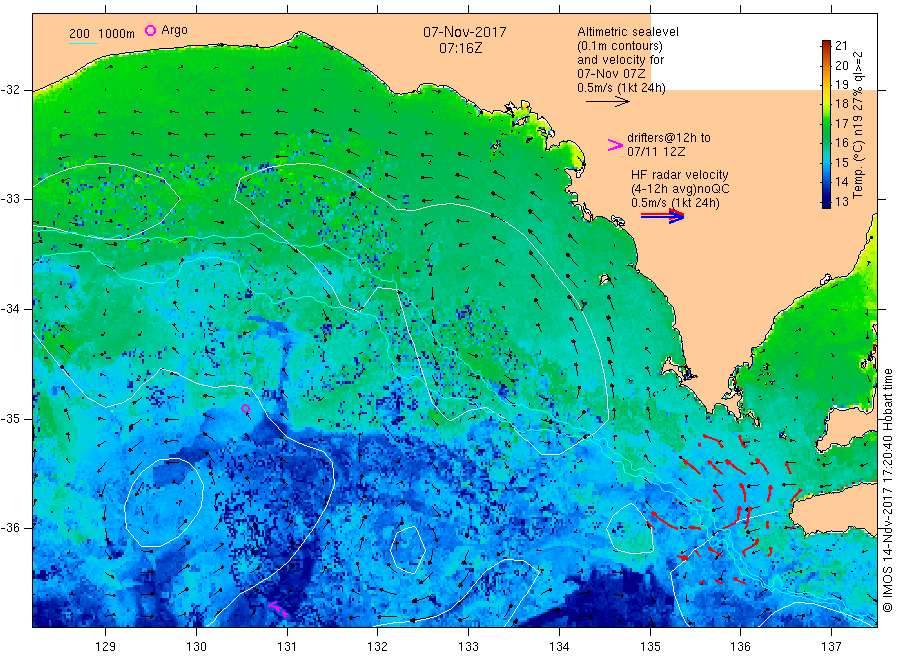The image size is (900, 660).
Task: Click the longitude label 131
Action: coord(287,646)
